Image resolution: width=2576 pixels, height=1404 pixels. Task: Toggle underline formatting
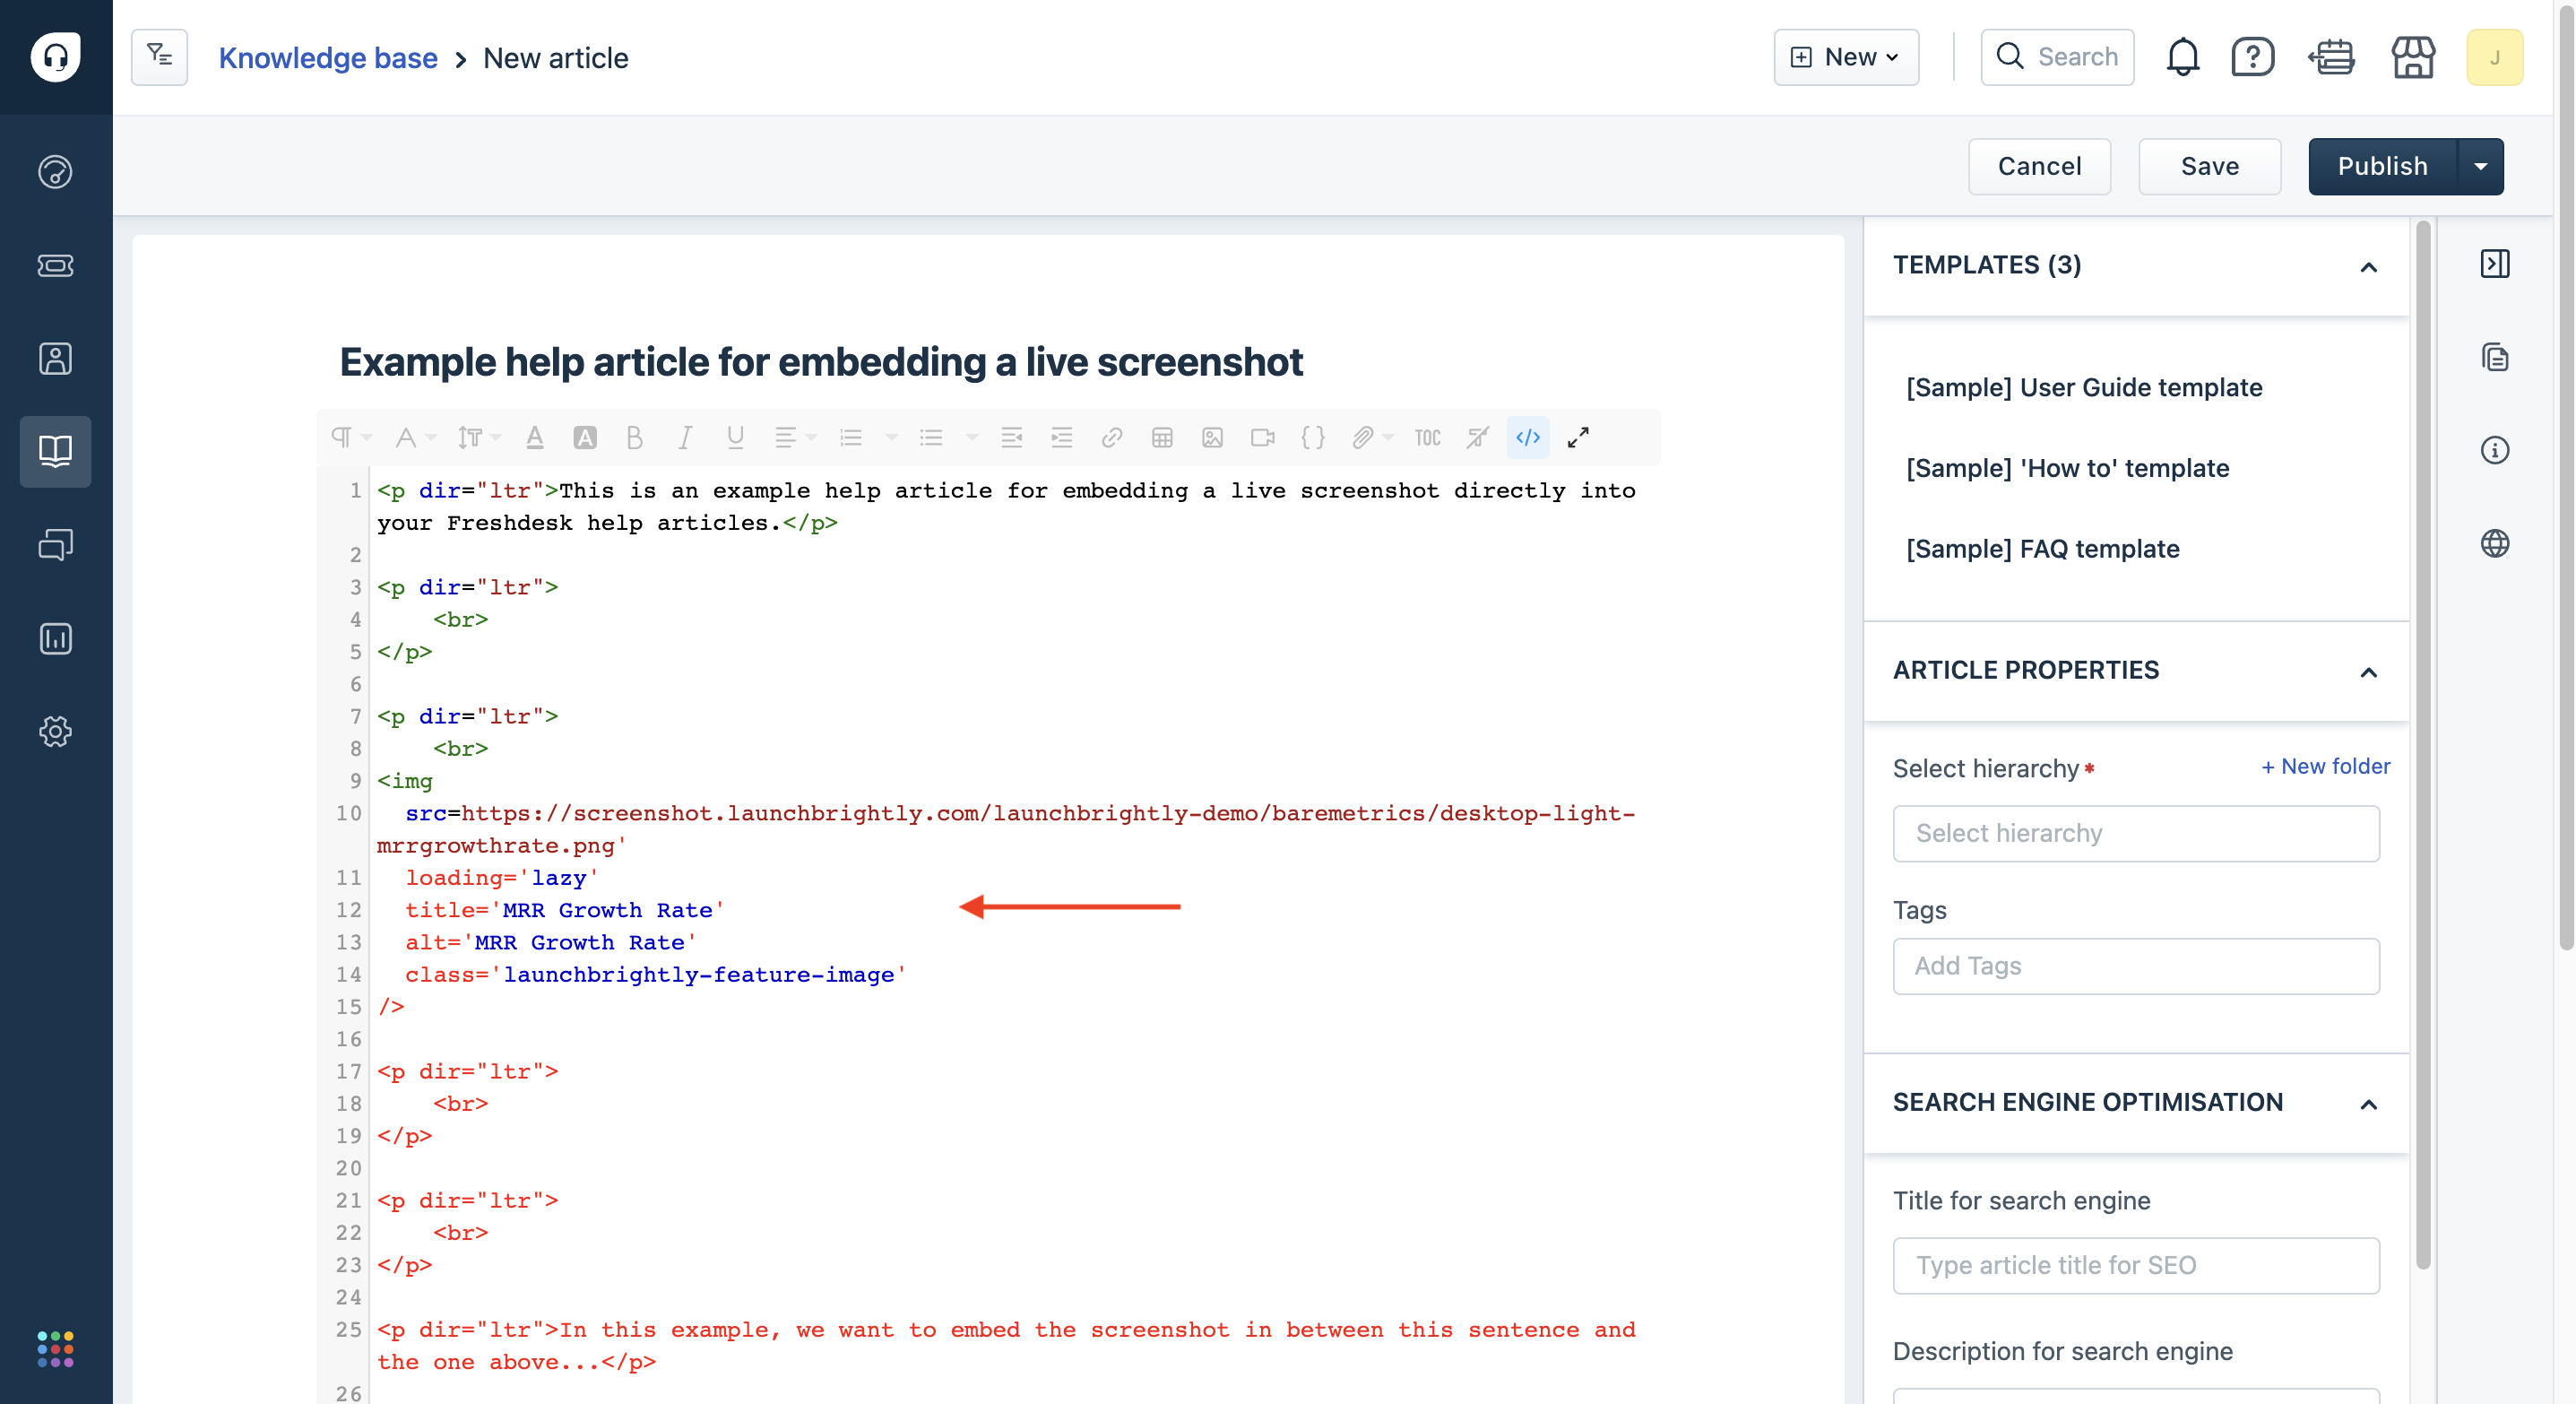pos(735,437)
